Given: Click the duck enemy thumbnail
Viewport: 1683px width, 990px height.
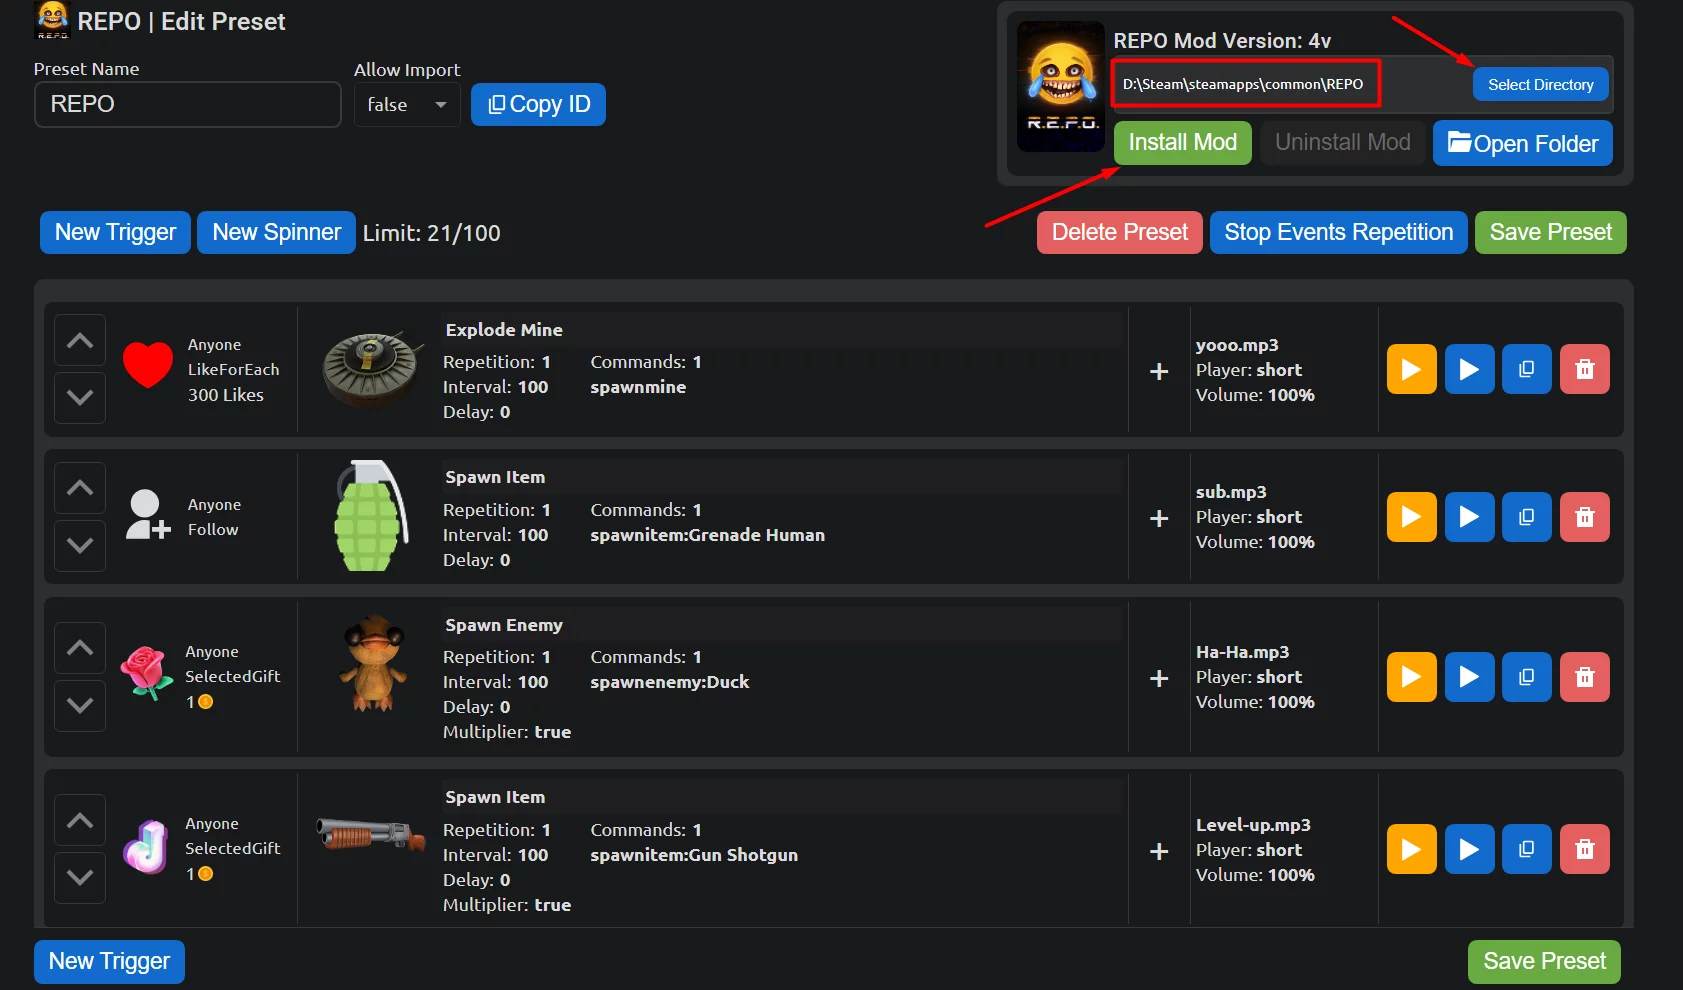Looking at the screenshot, I should (x=373, y=663).
